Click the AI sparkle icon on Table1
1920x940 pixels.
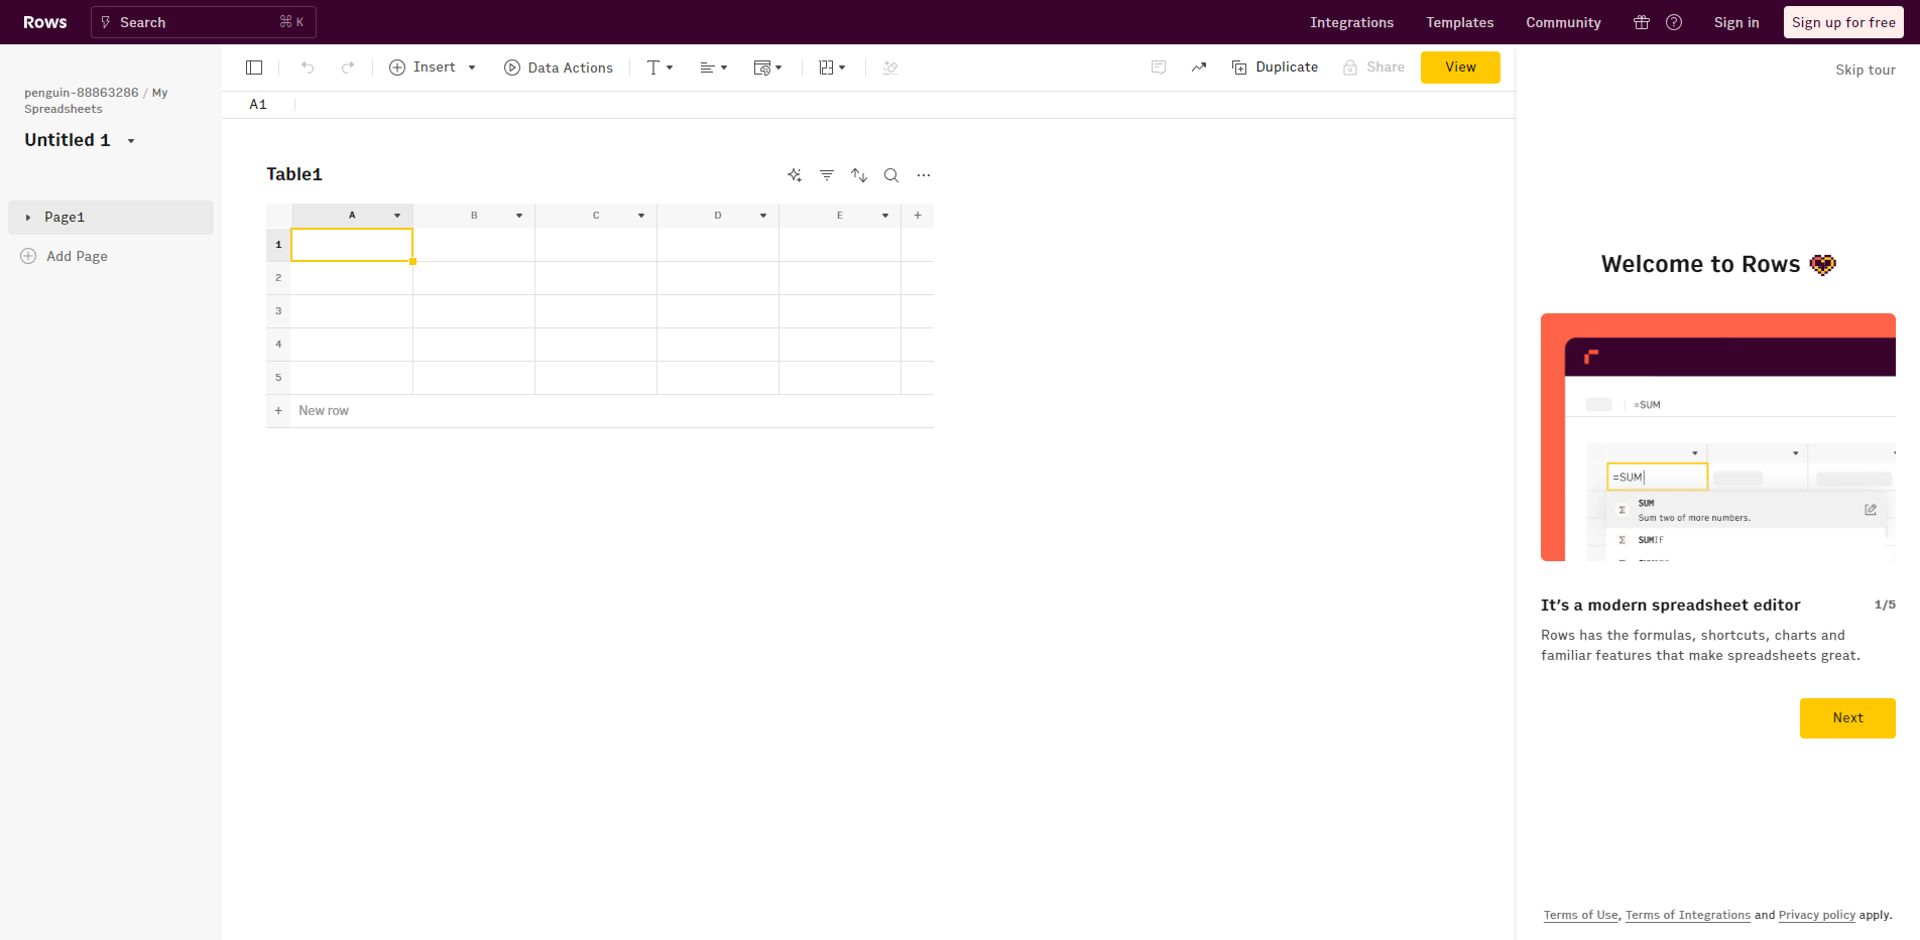pyautogui.click(x=794, y=175)
